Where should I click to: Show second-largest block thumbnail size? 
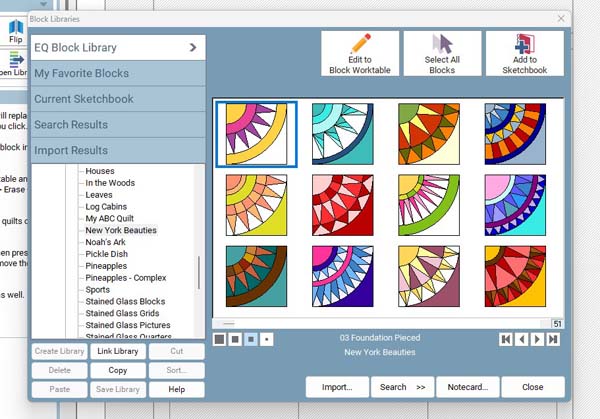(x=235, y=339)
